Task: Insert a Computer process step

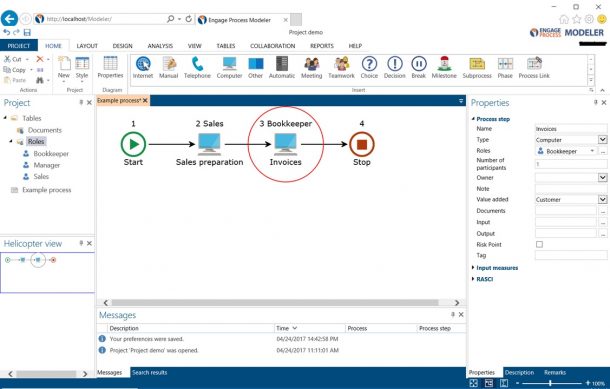Action: (x=229, y=68)
